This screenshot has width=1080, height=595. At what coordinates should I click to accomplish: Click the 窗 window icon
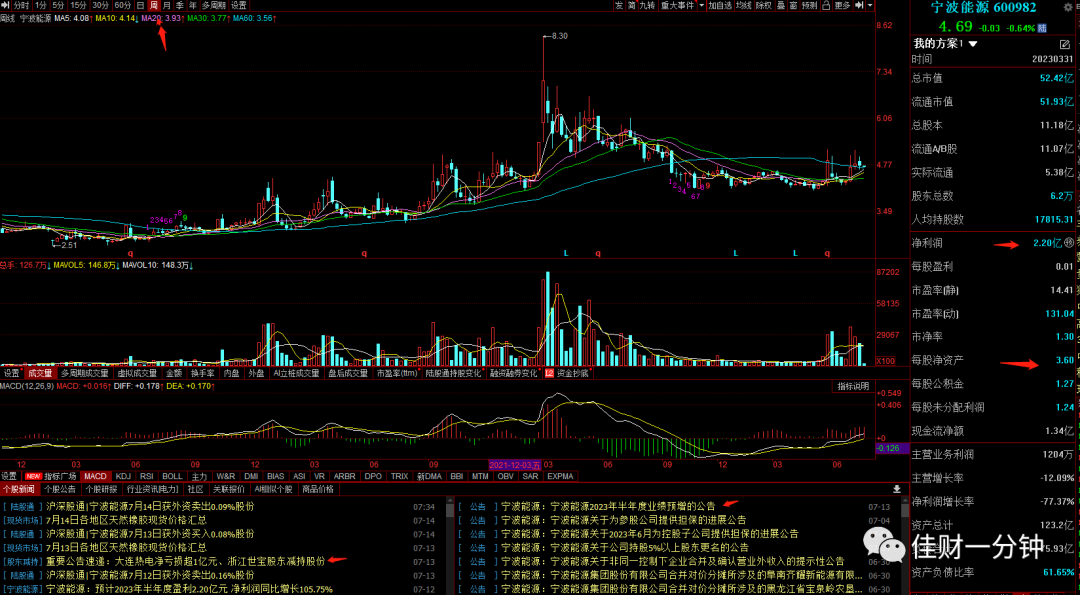pyautogui.click(x=793, y=5)
